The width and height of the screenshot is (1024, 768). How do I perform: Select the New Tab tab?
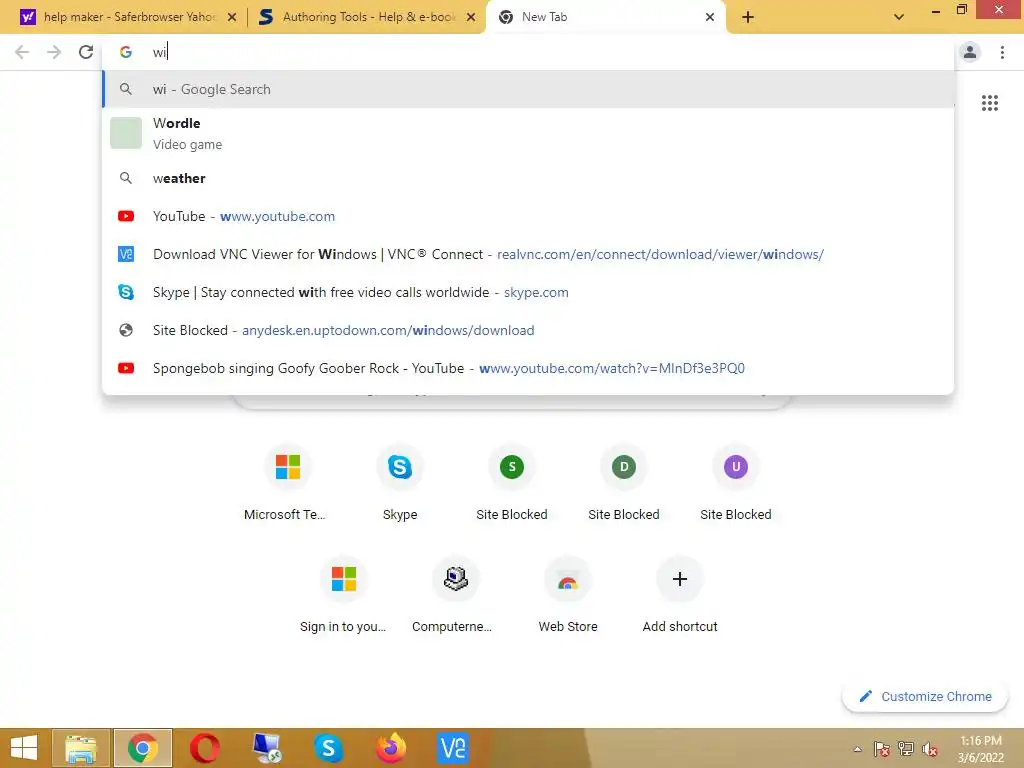click(605, 17)
